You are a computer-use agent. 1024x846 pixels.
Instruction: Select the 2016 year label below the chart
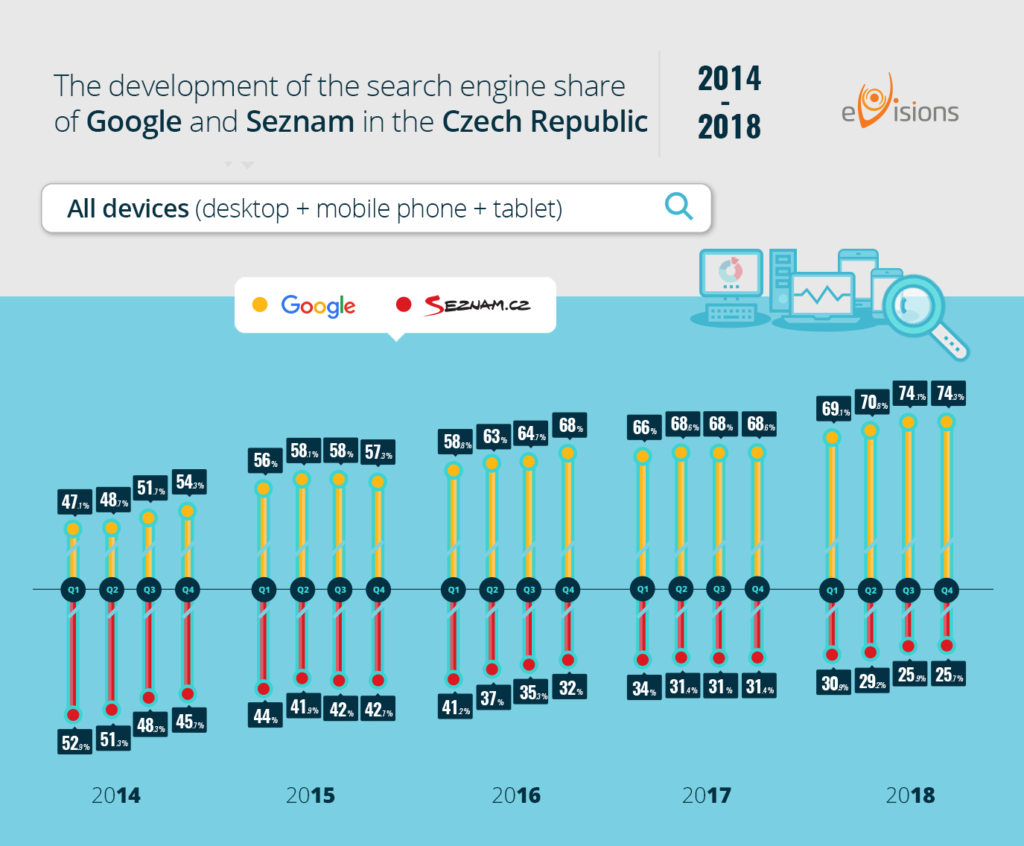coord(516,795)
